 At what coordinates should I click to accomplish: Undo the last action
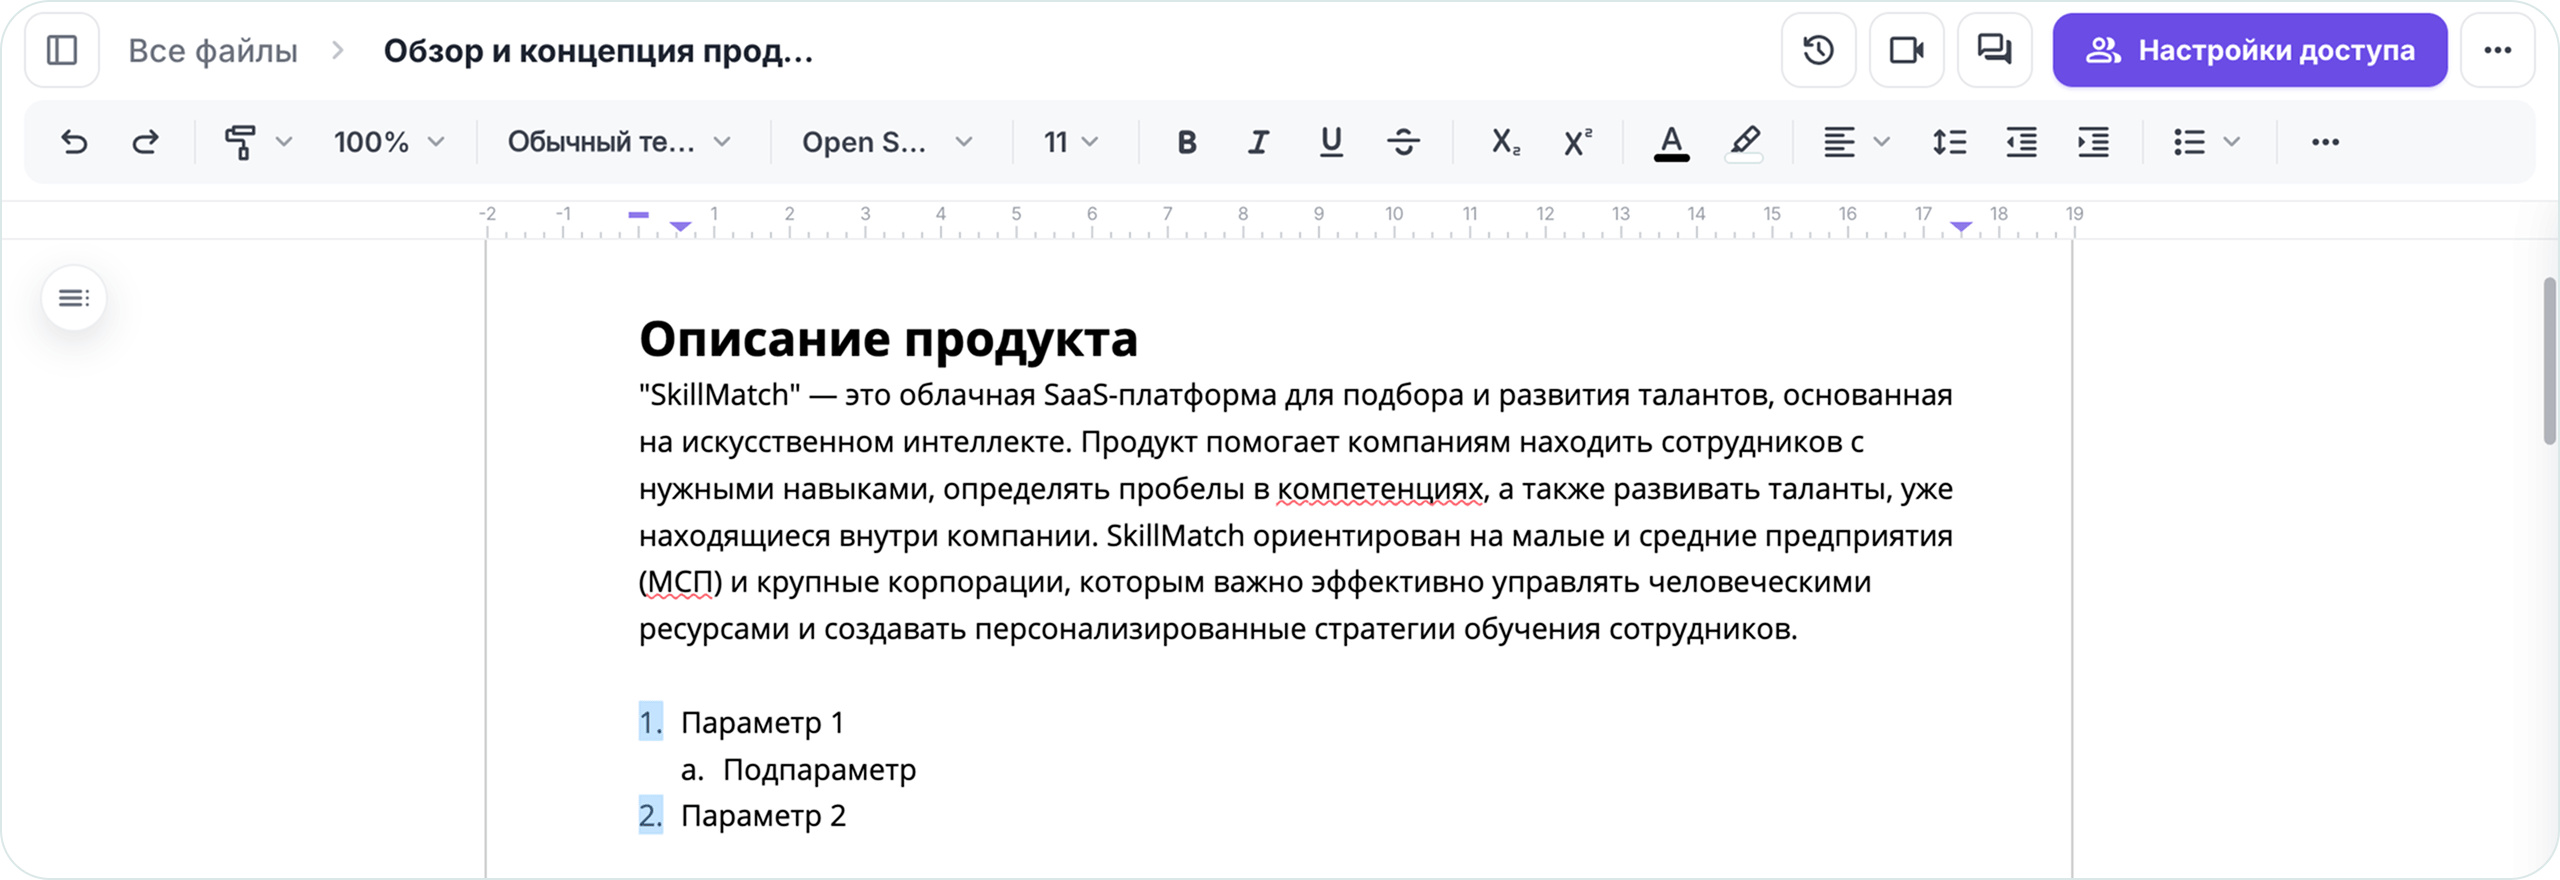pyautogui.click(x=74, y=142)
